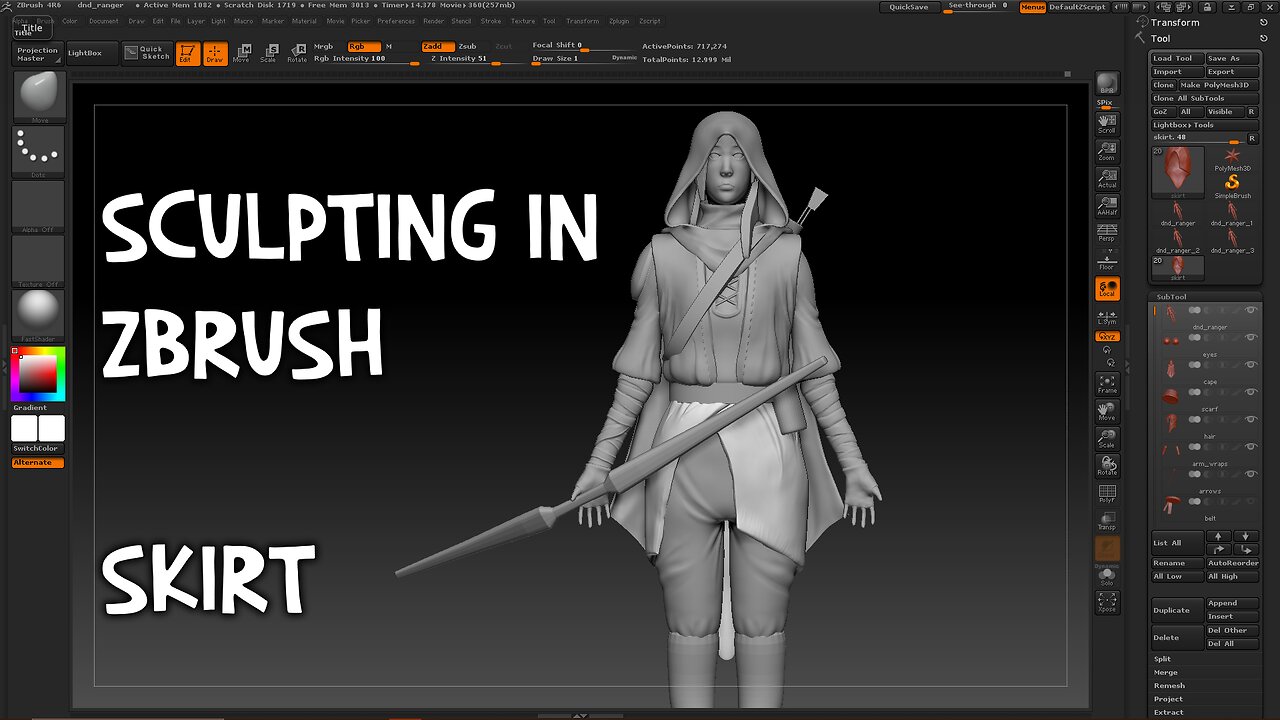Image resolution: width=1280 pixels, height=720 pixels.
Task: Expand the Transform palette
Action: 1175,22
